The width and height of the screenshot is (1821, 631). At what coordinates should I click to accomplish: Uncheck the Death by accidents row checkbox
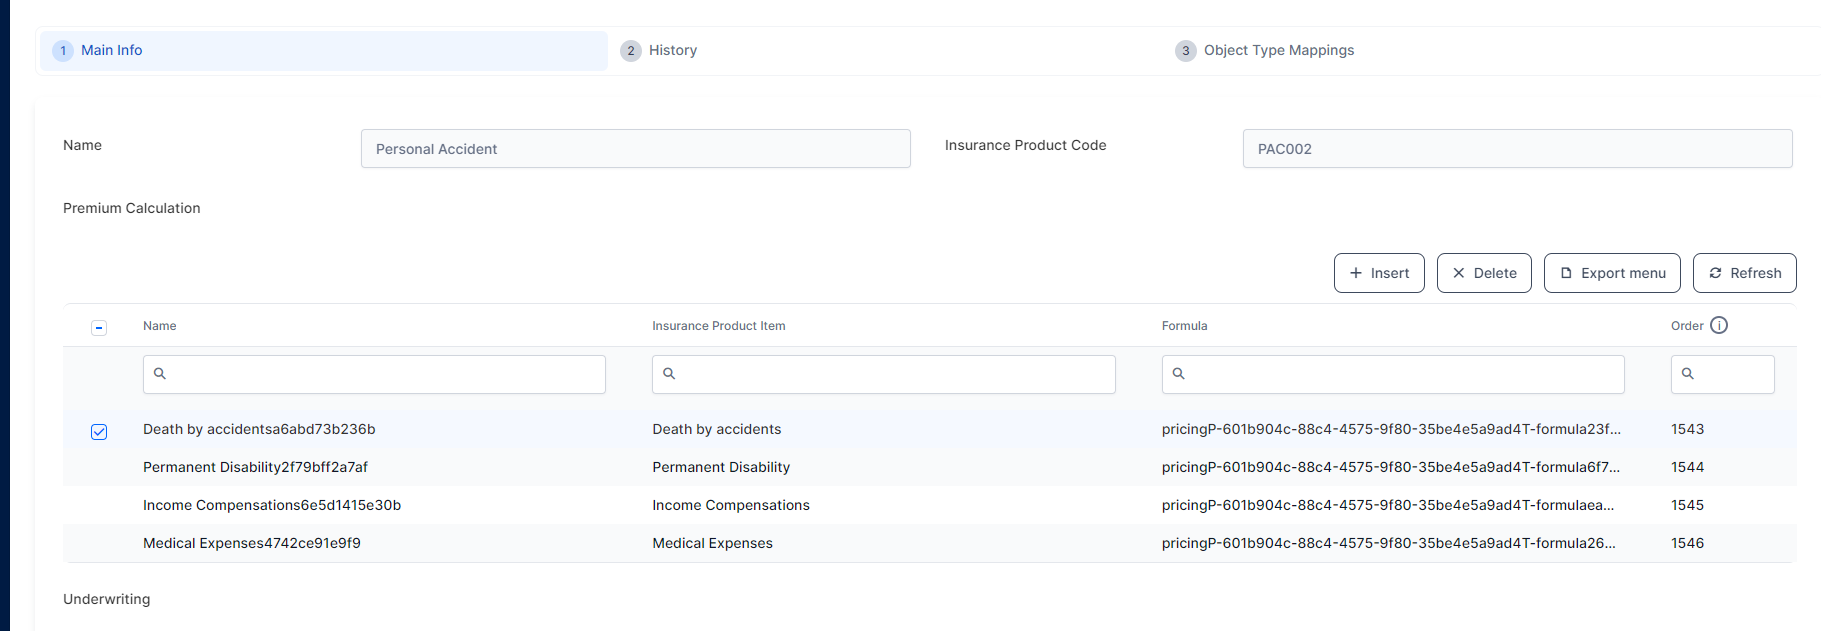(99, 432)
